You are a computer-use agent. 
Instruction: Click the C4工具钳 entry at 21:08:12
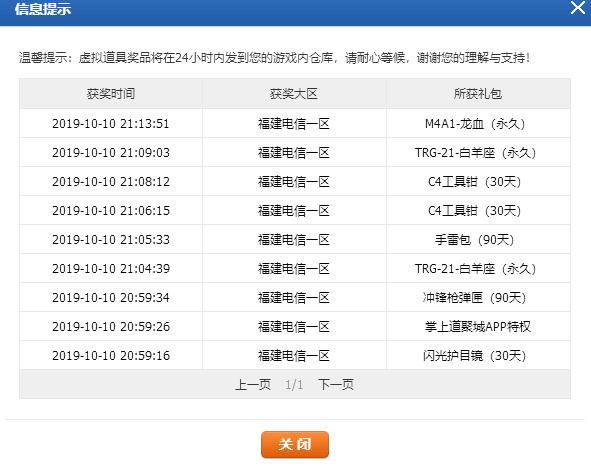pyautogui.click(x=475, y=182)
